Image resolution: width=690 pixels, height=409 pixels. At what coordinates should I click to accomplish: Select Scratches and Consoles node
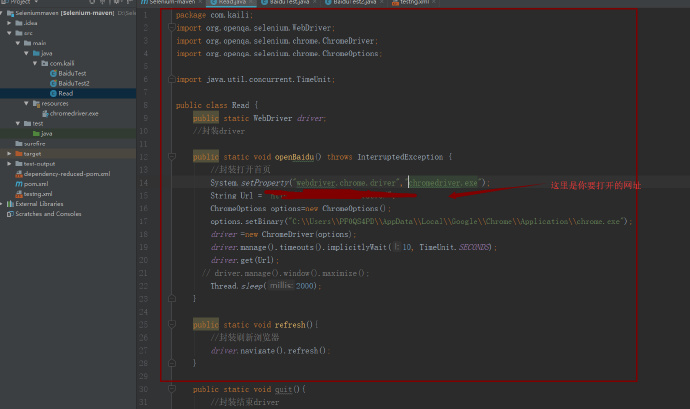point(48,214)
